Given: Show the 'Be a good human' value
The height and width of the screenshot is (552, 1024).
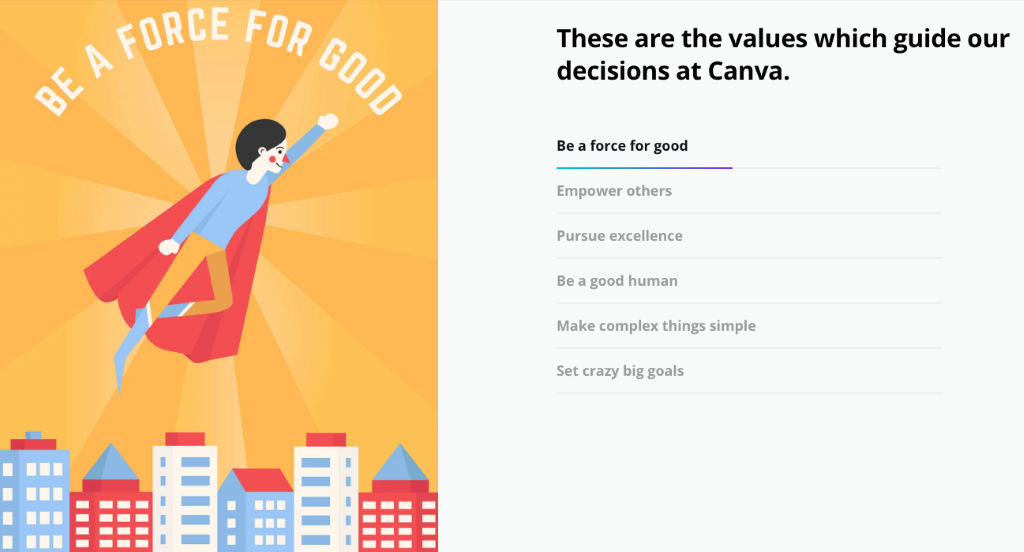Looking at the screenshot, I should (x=616, y=281).
